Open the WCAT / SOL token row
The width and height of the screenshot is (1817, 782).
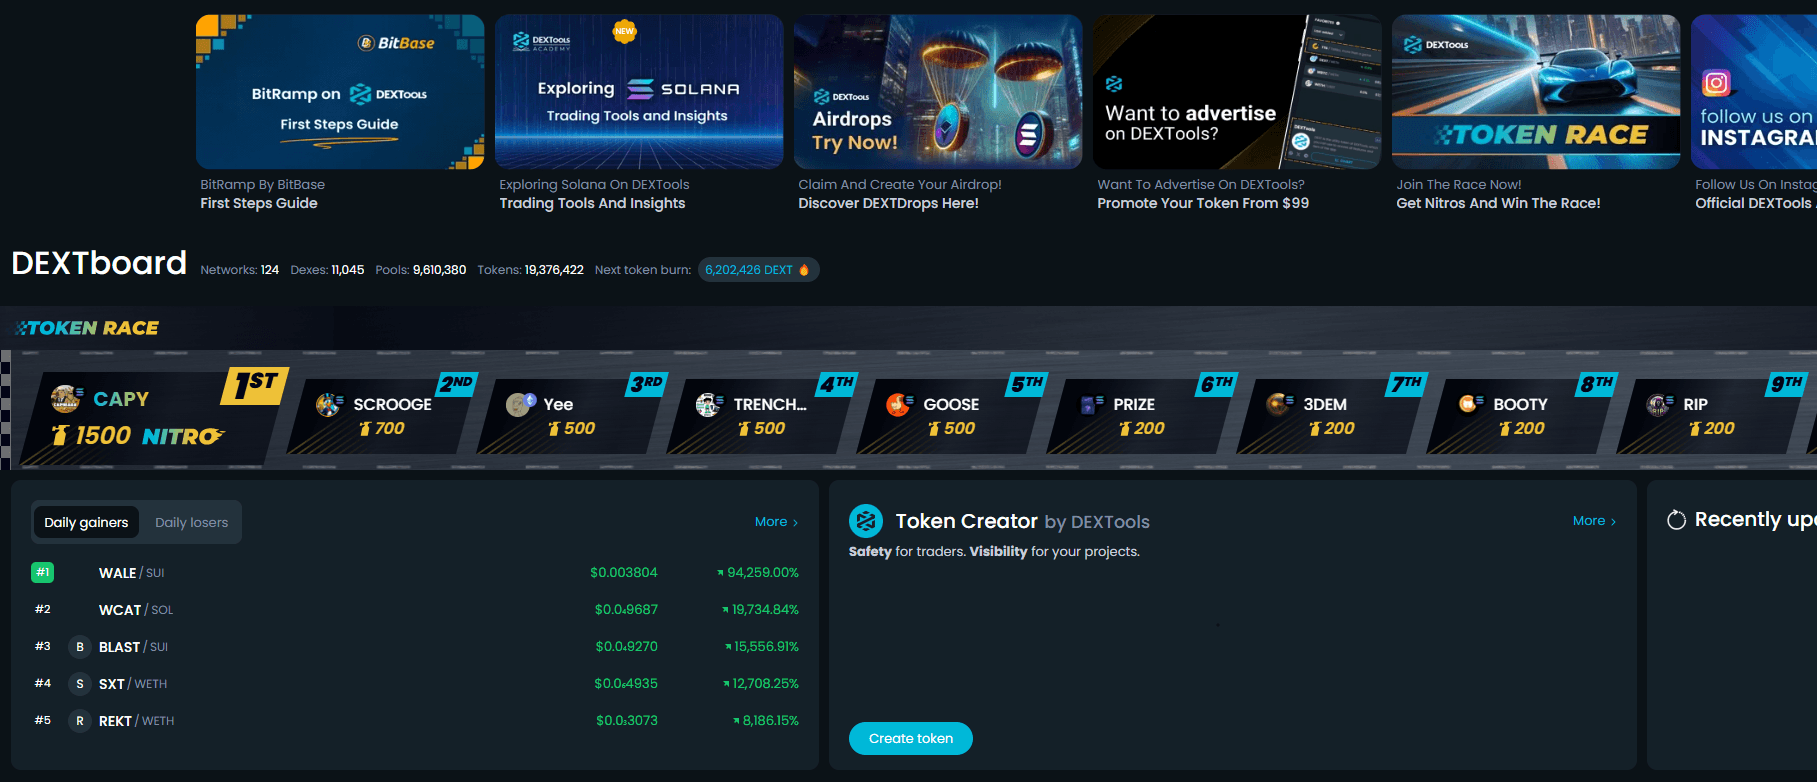(x=415, y=610)
